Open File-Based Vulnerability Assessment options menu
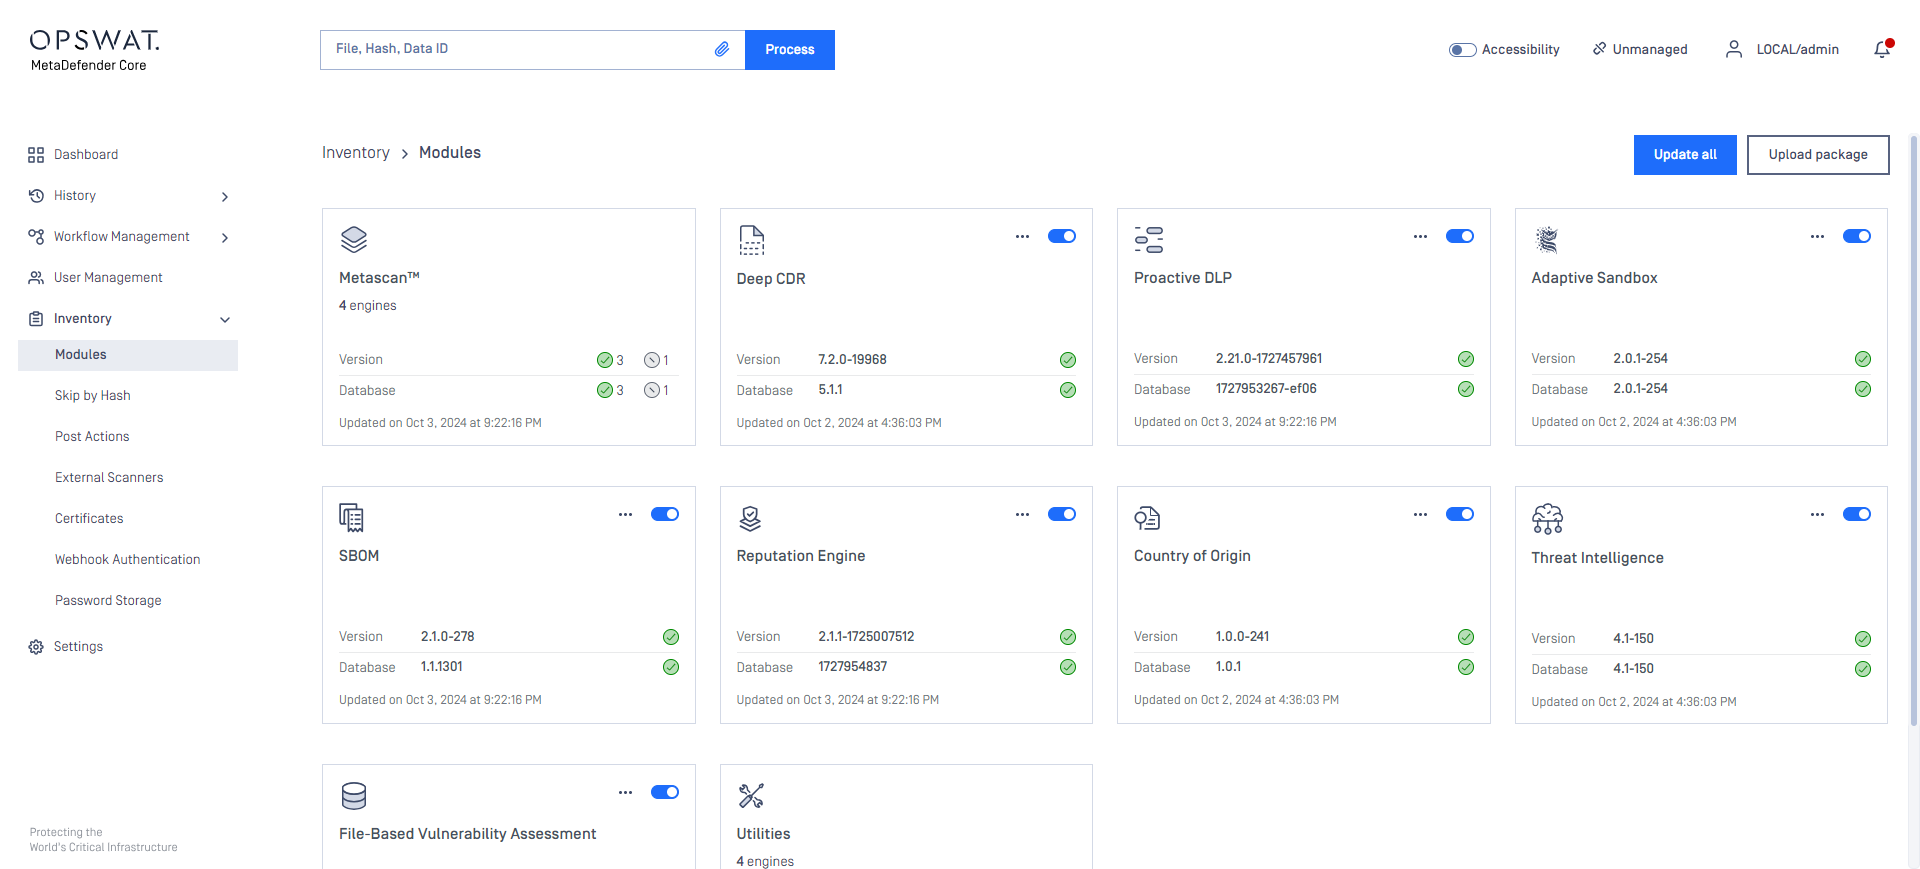Image resolution: width=1920 pixels, height=869 pixels. (625, 793)
